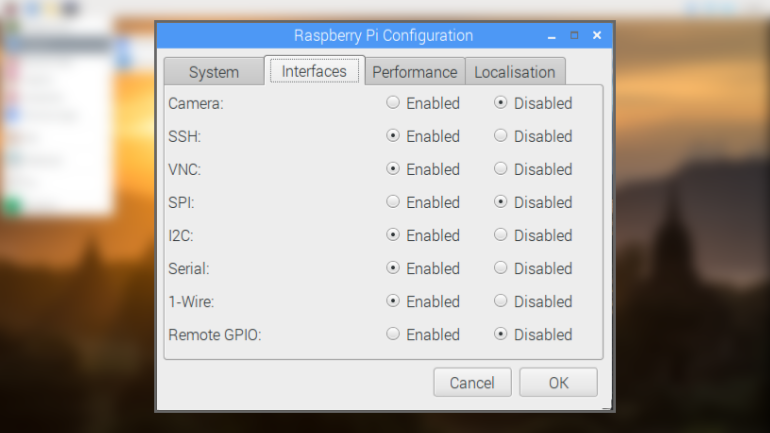Select Enabled for I2C
The image size is (770, 433).
click(x=393, y=235)
